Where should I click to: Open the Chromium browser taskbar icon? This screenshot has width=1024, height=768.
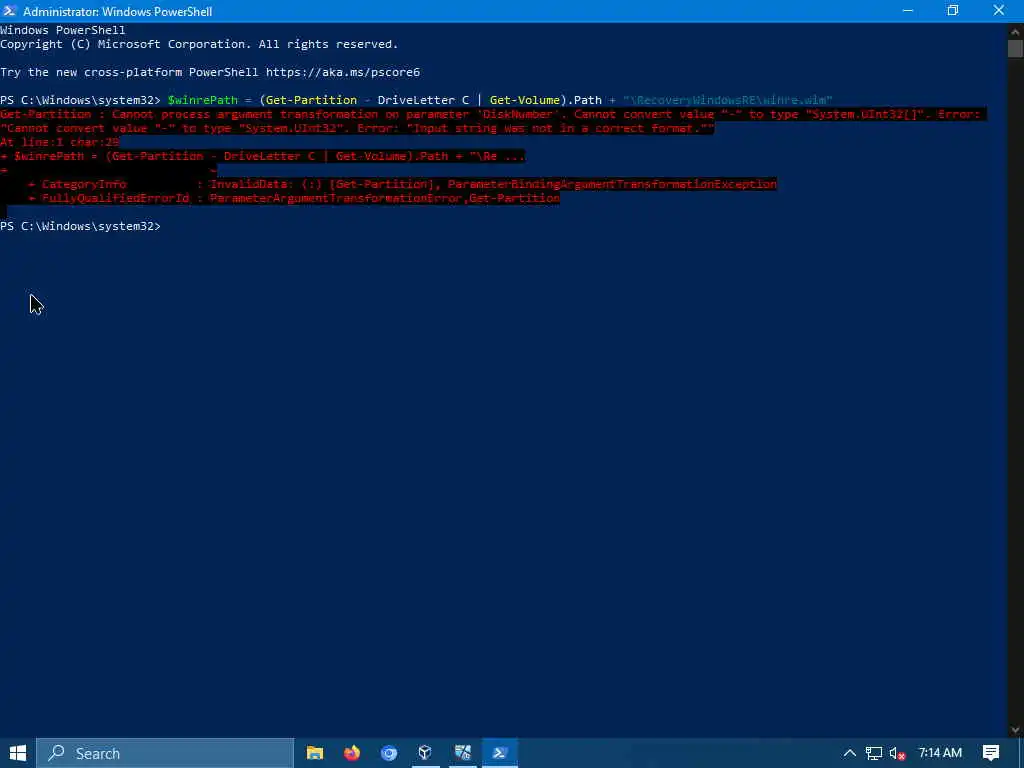pyautogui.click(x=389, y=753)
